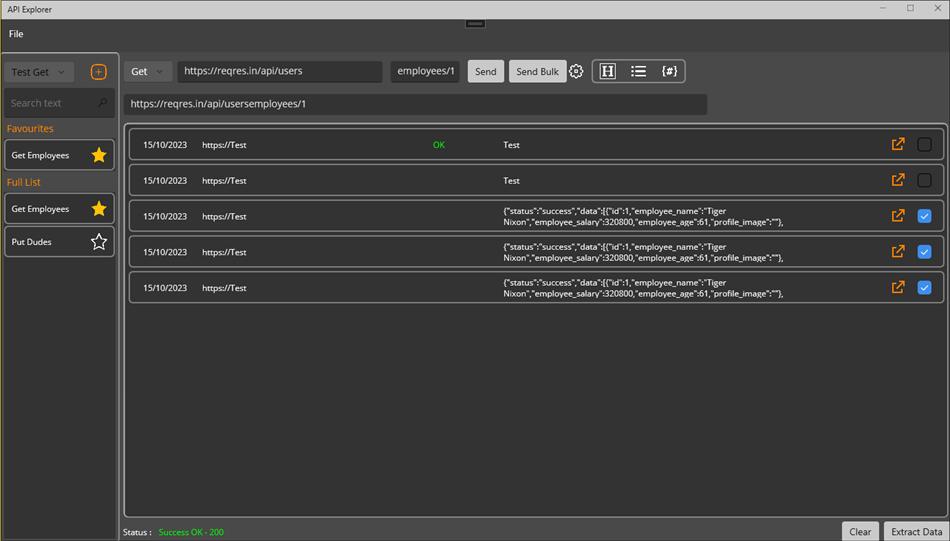Open request settings gear icon

click(576, 71)
